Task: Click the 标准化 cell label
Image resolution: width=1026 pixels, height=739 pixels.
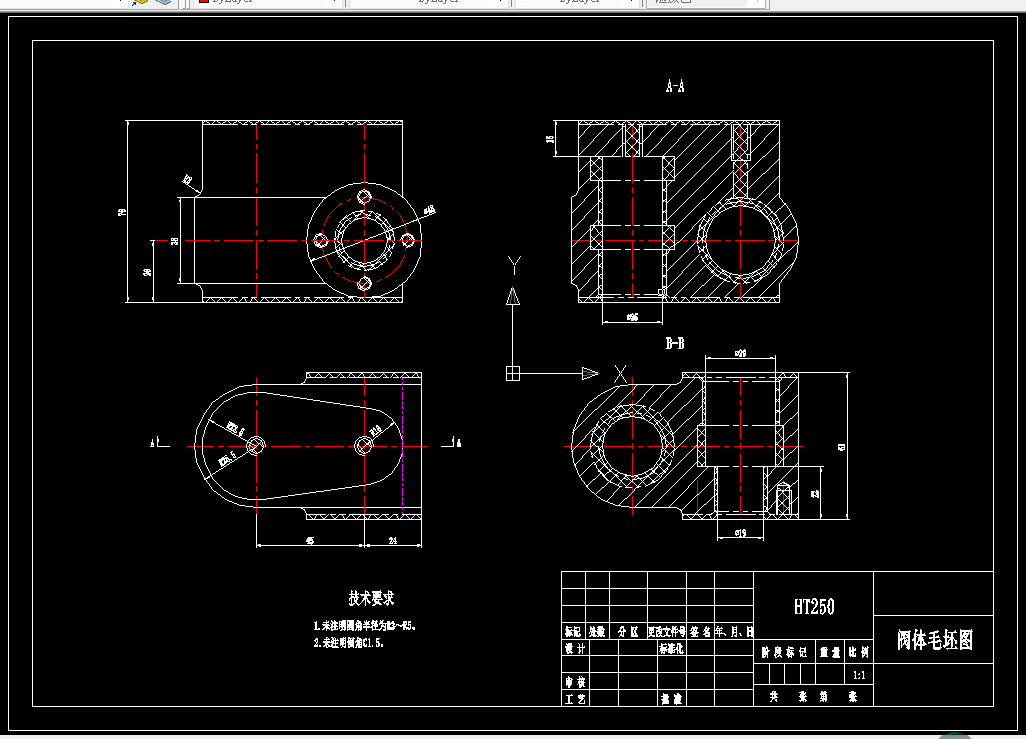Action: click(x=671, y=648)
